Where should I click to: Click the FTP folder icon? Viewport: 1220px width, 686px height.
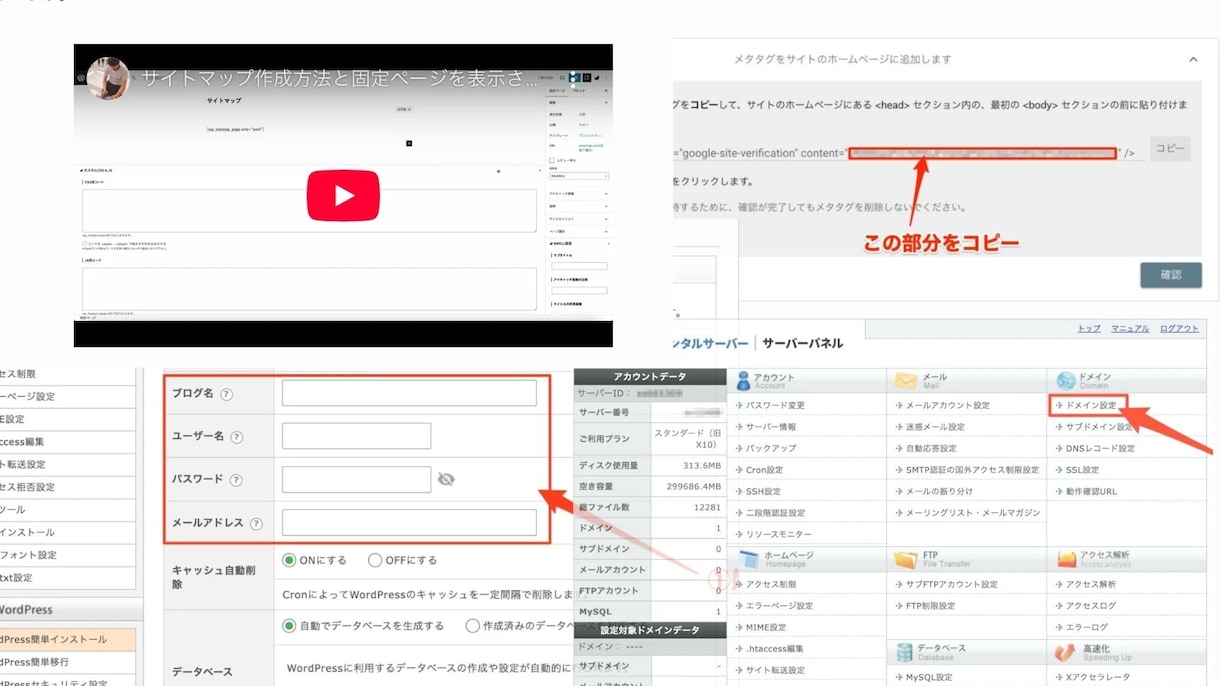[x=906, y=560]
